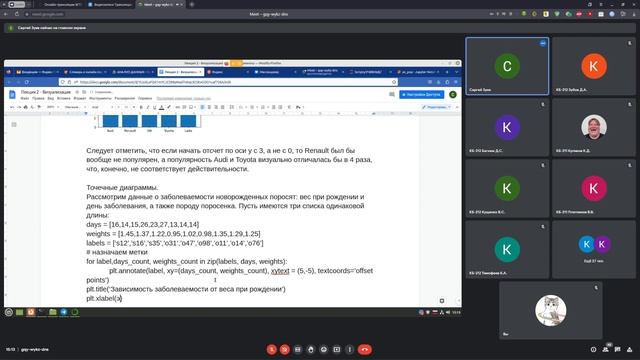Open the editing mode dropdown Редактирование
The image size is (640, 360).
(x=436, y=107)
